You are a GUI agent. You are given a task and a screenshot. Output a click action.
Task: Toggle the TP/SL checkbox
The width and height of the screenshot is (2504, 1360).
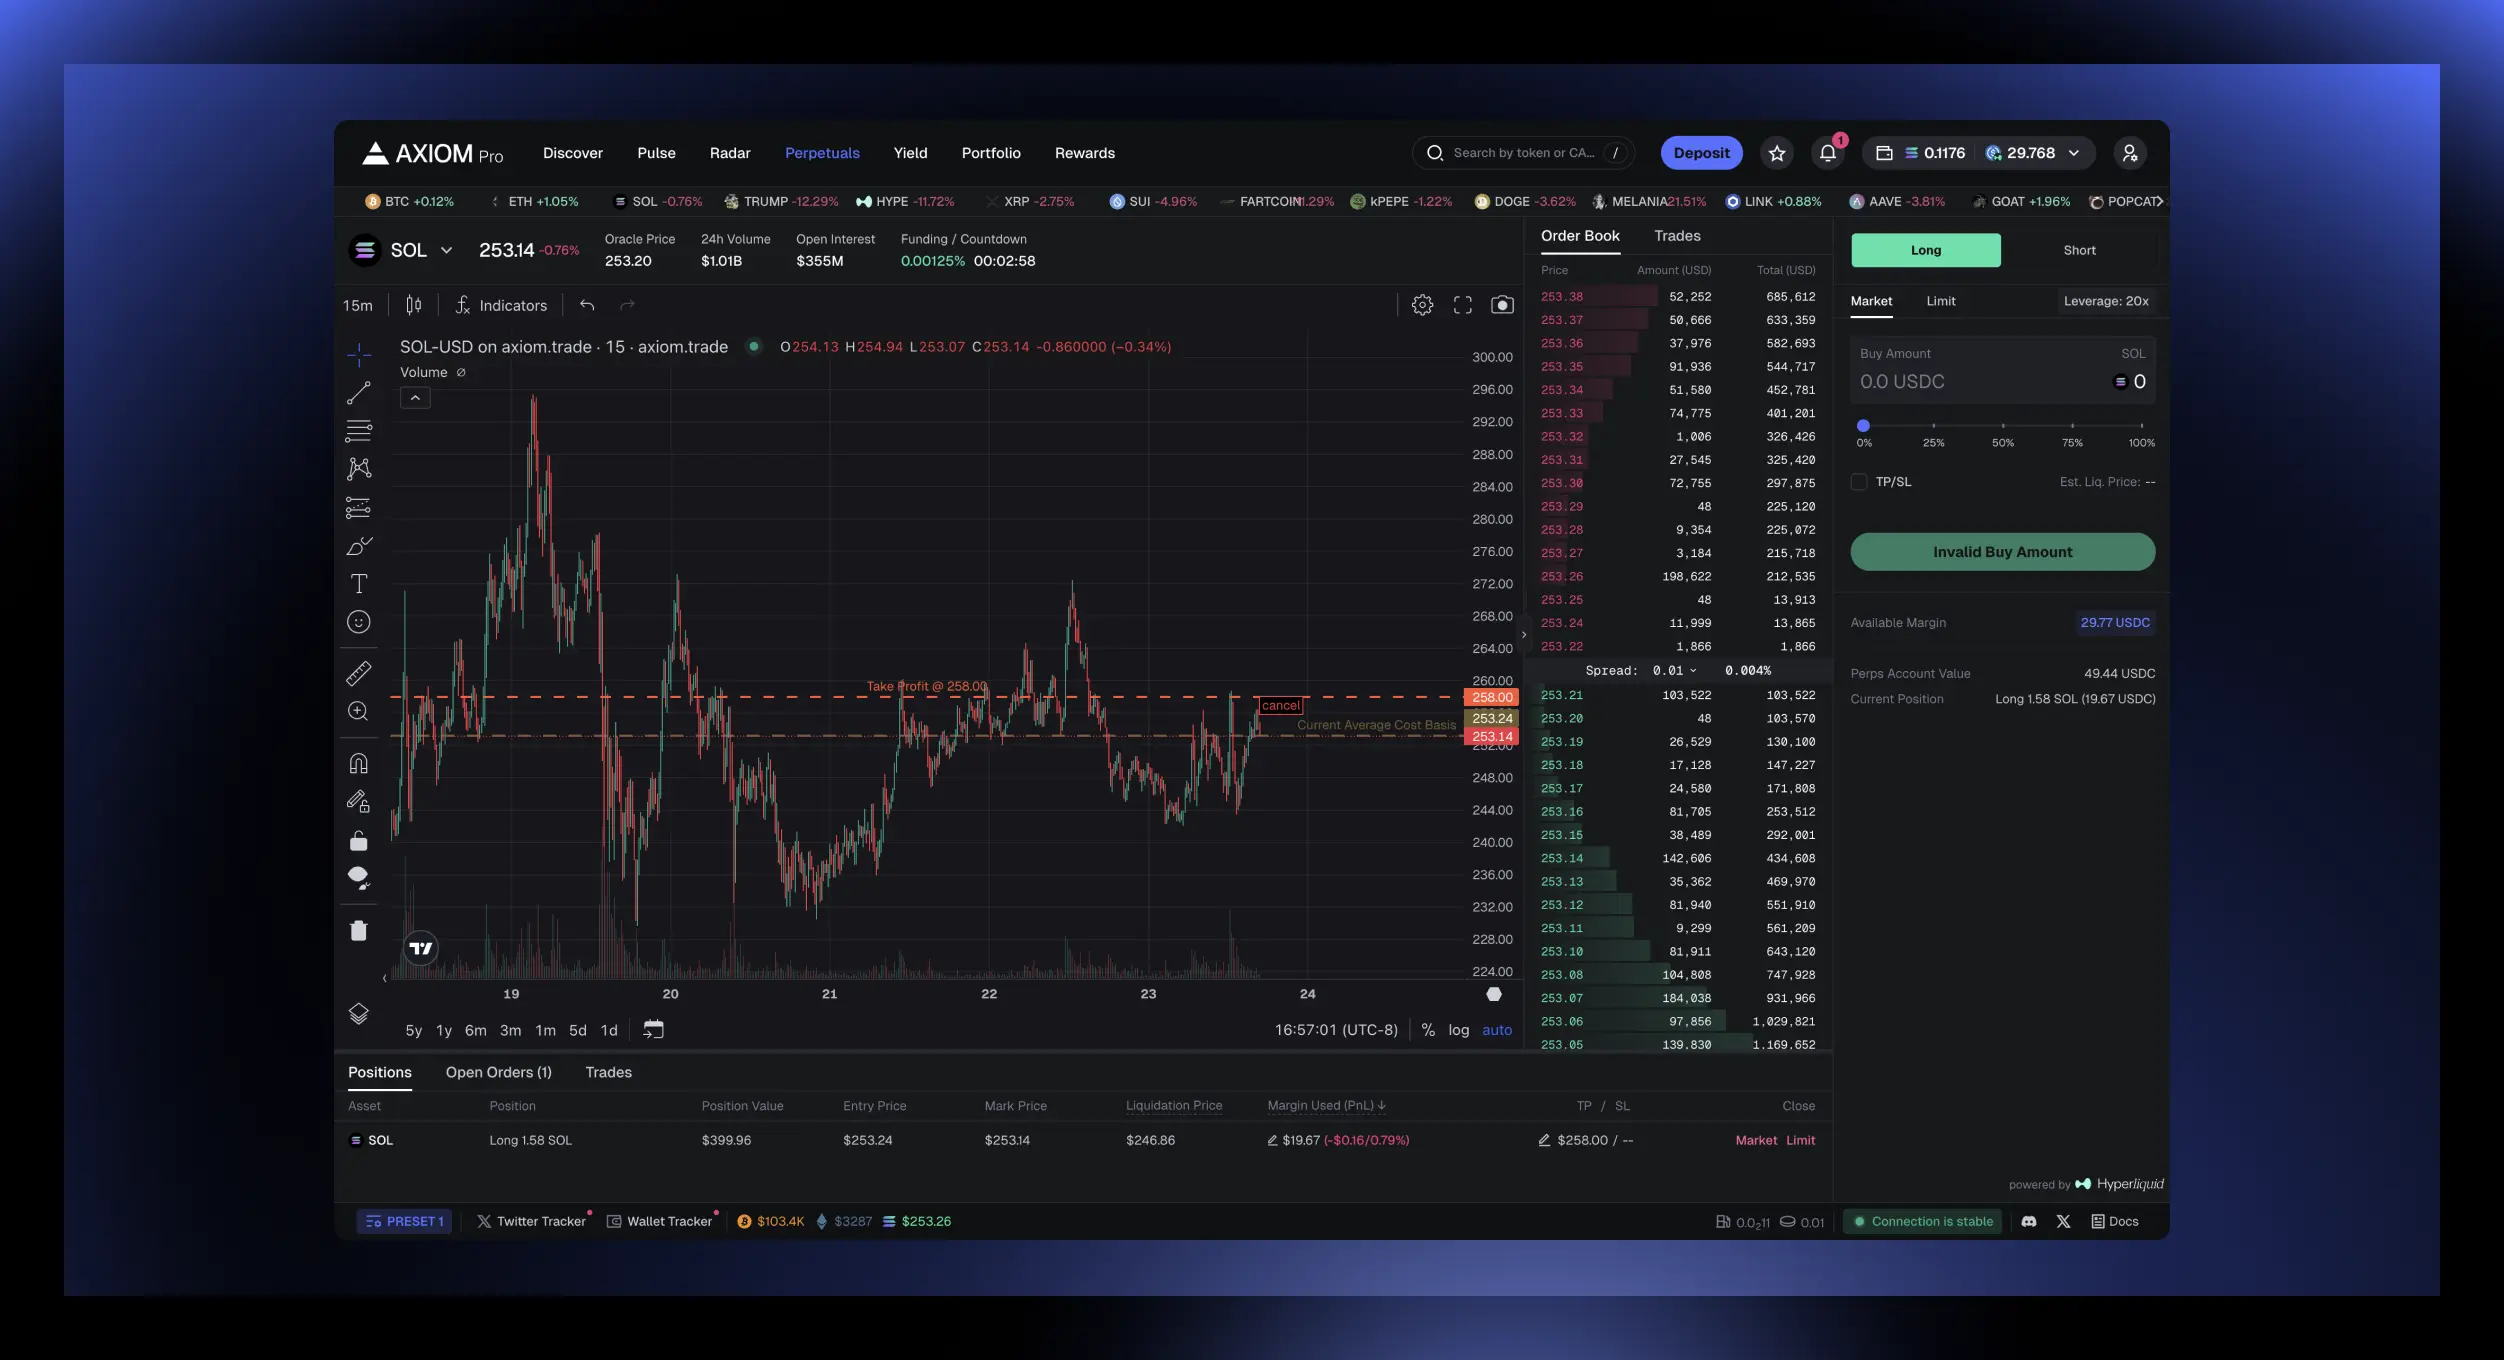click(1856, 482)
